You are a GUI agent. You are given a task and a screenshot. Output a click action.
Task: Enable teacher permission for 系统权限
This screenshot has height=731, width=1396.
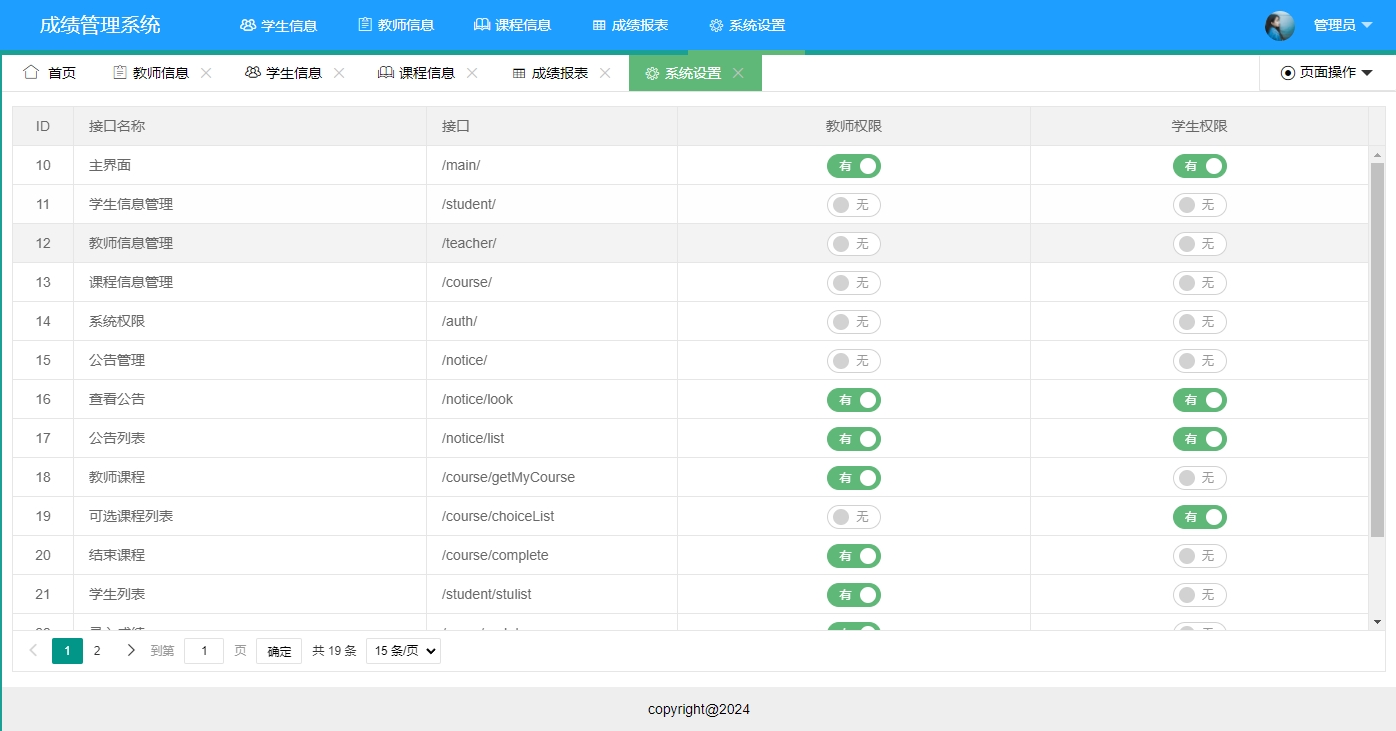(854, 322)
